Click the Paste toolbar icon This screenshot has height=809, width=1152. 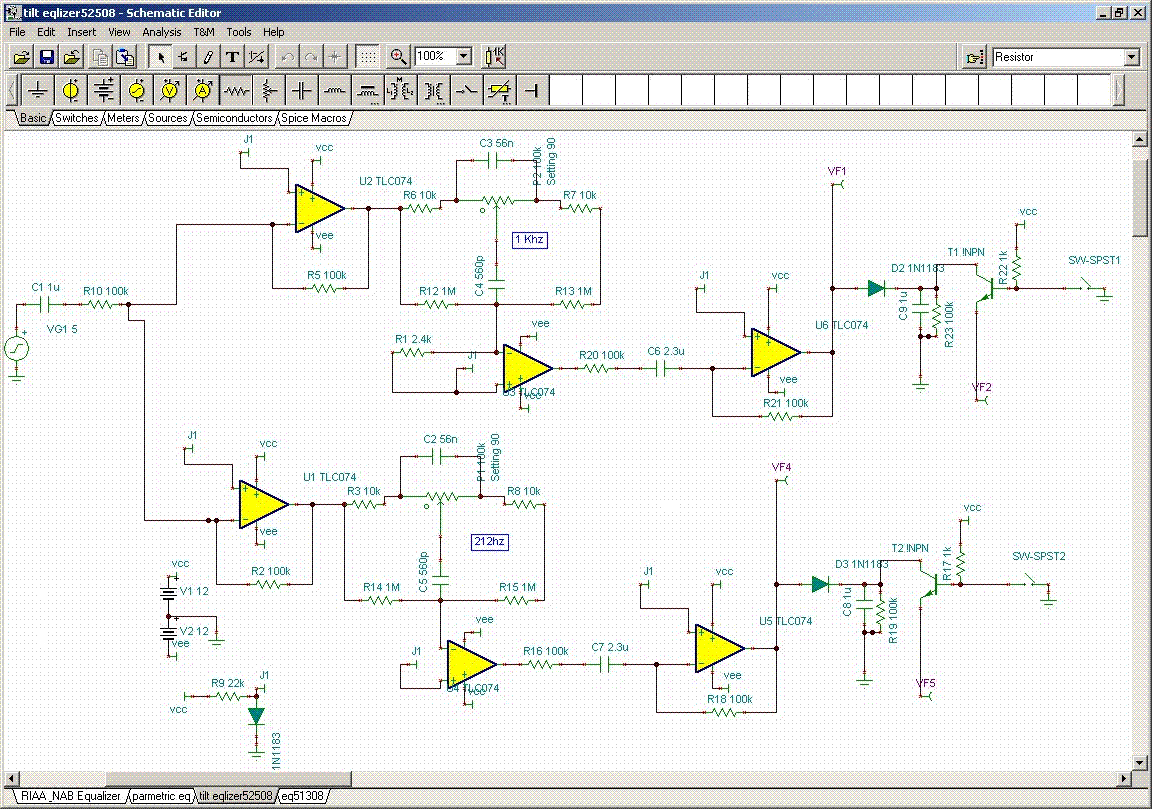click(126, 57)
